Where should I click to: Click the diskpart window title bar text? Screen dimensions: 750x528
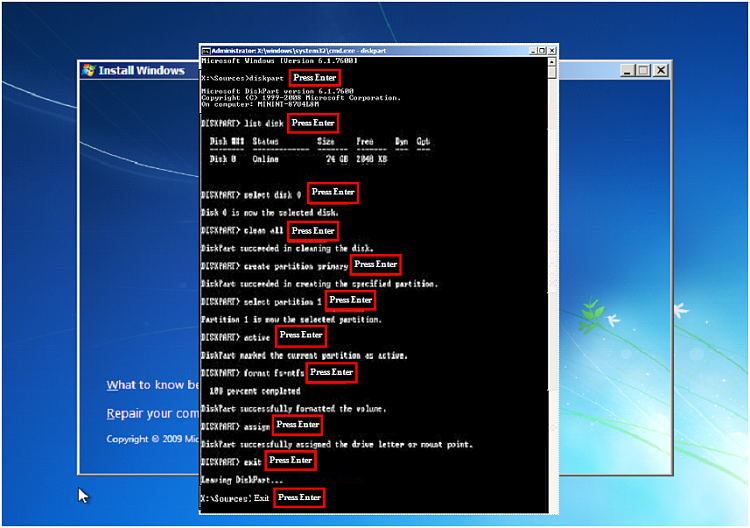(298, 51)
